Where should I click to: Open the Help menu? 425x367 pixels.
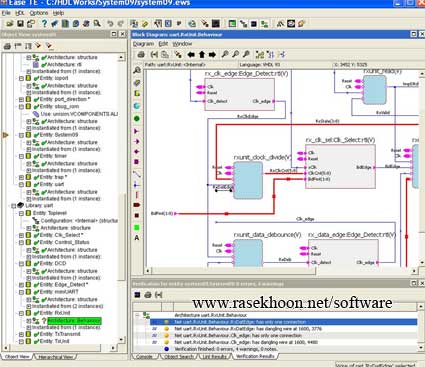[58, 13]
